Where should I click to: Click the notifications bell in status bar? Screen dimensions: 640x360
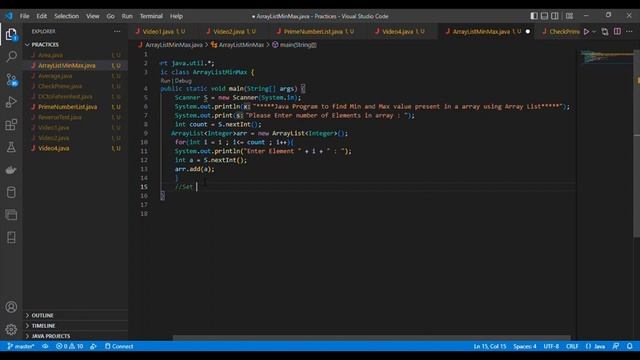[629, 346]
